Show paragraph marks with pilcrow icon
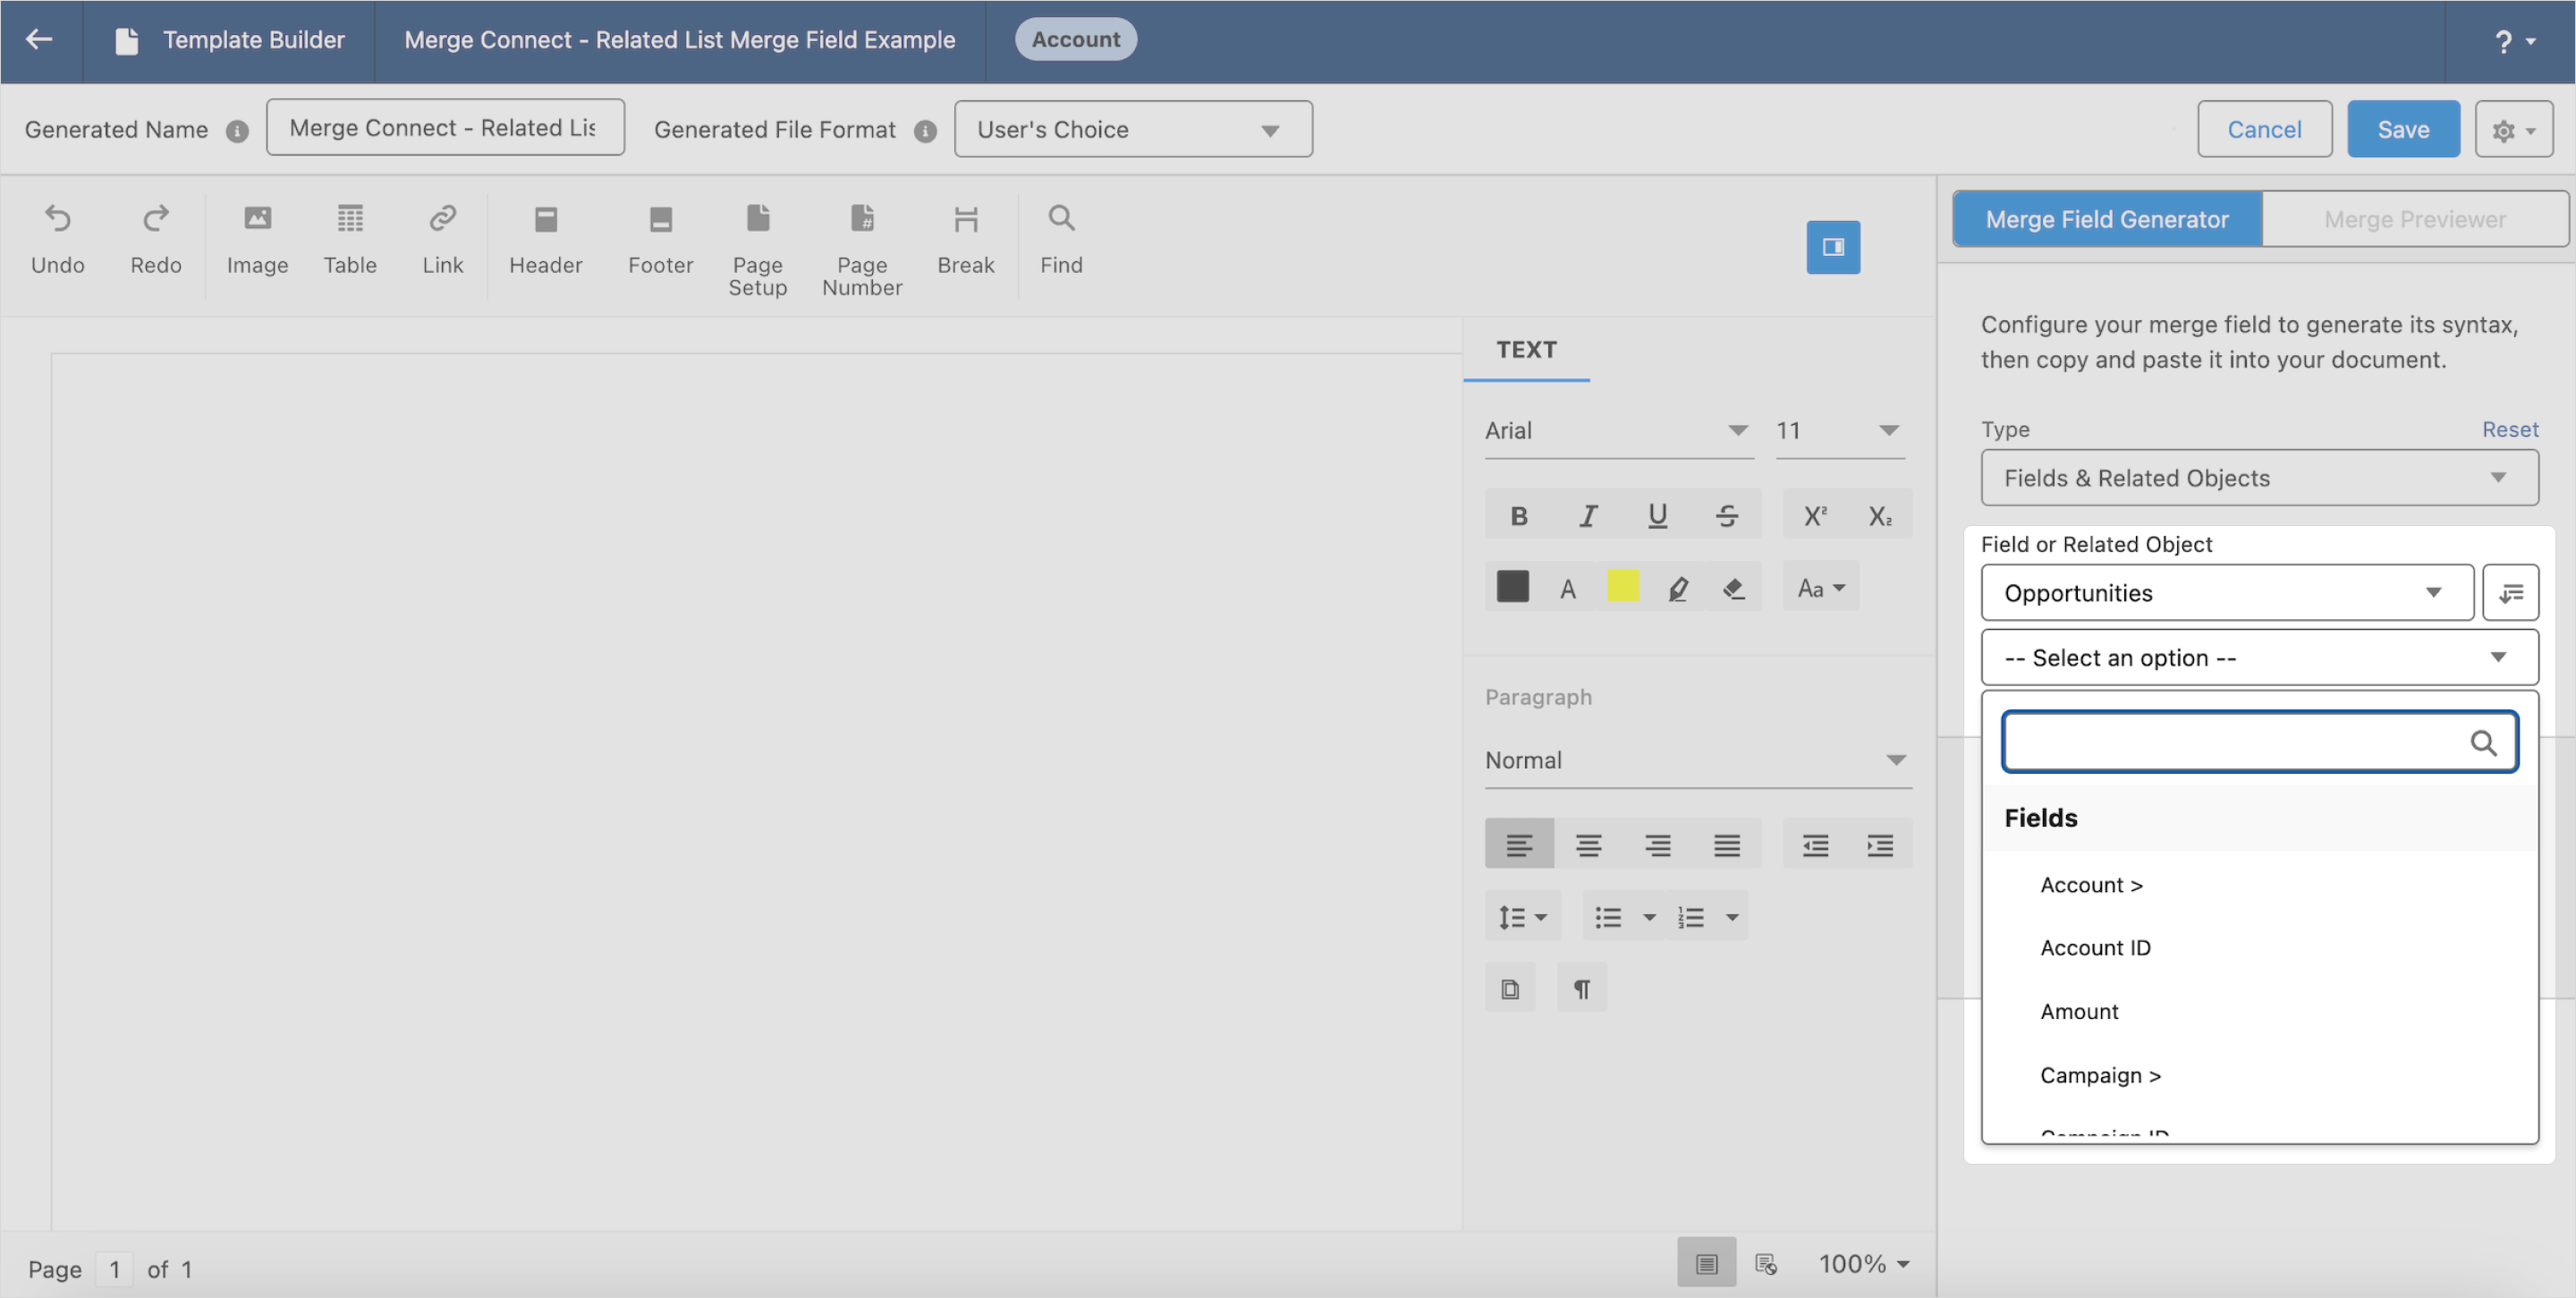The width and height of the screenshot is (2576, 1298). pos(1582,989)
